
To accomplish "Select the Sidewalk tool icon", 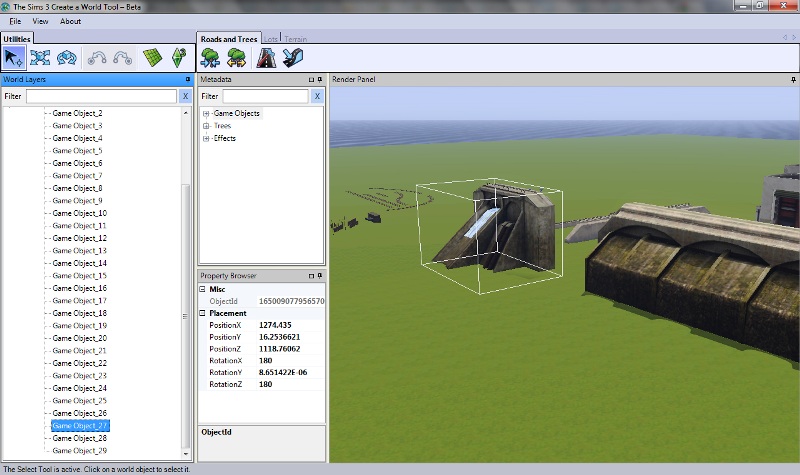I will (x=293, y=58).
